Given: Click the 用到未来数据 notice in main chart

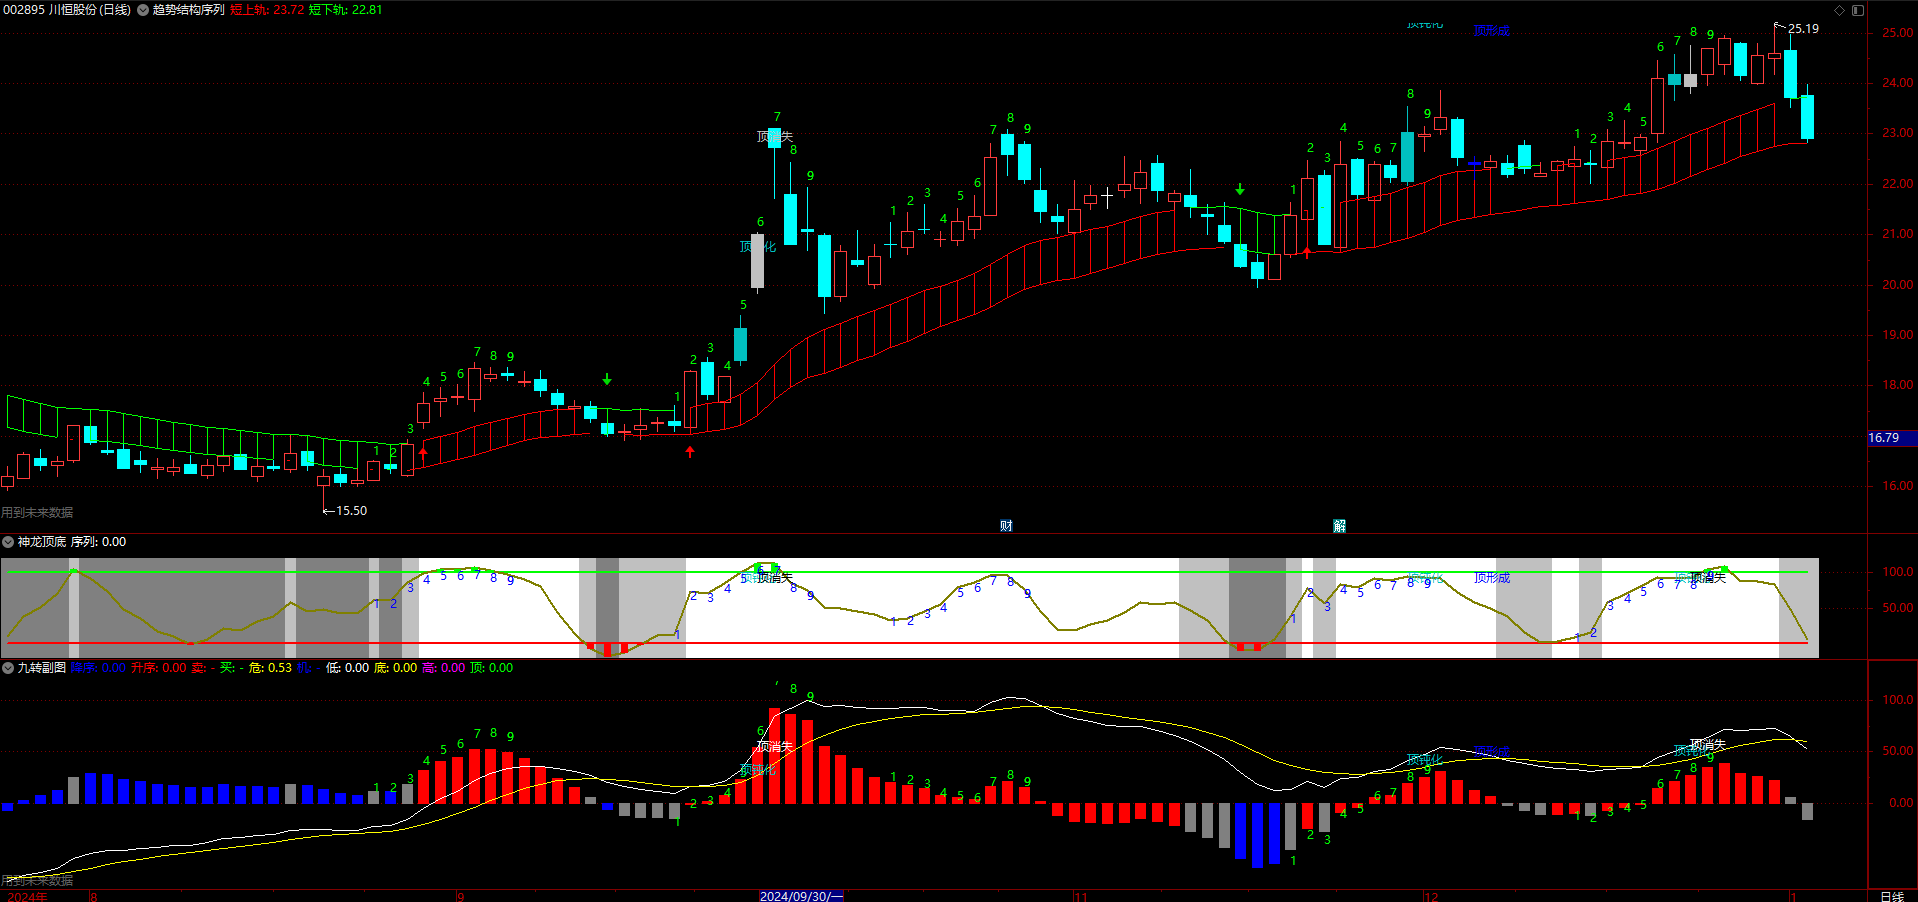Looking at the screenshot, I should [x=37, y=513].
